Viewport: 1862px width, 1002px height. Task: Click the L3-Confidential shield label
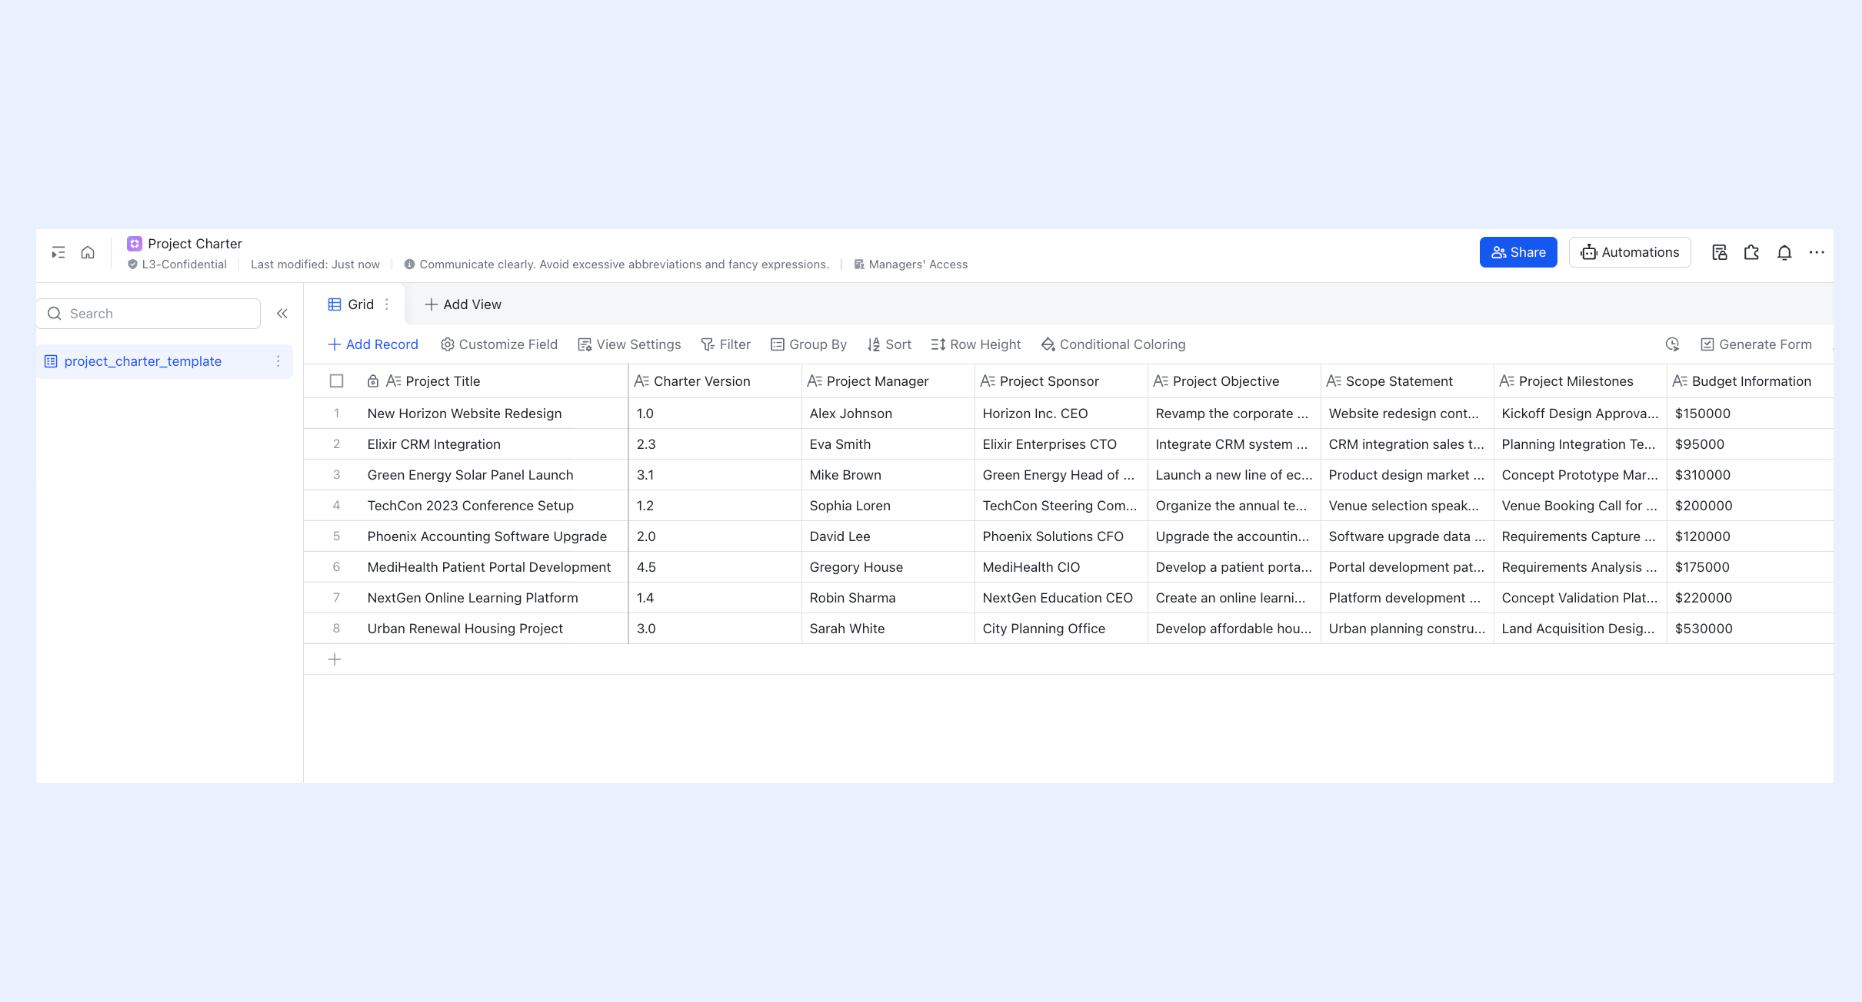coord(177,265)
